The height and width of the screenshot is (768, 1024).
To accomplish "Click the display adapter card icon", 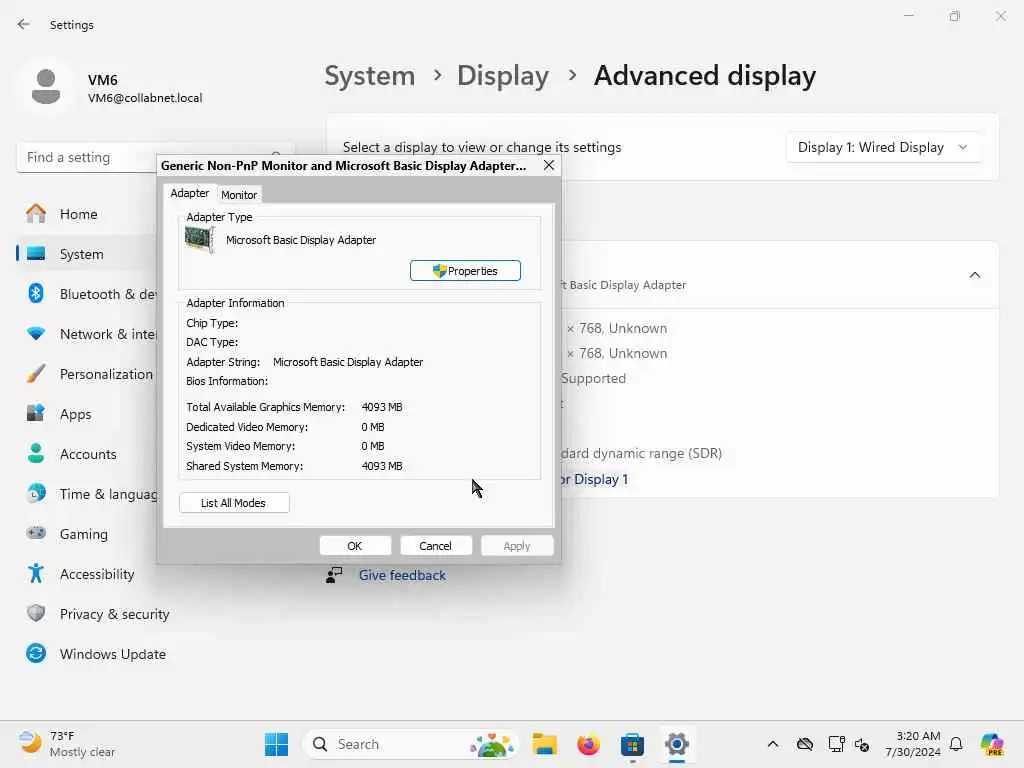I will point(199,240).
